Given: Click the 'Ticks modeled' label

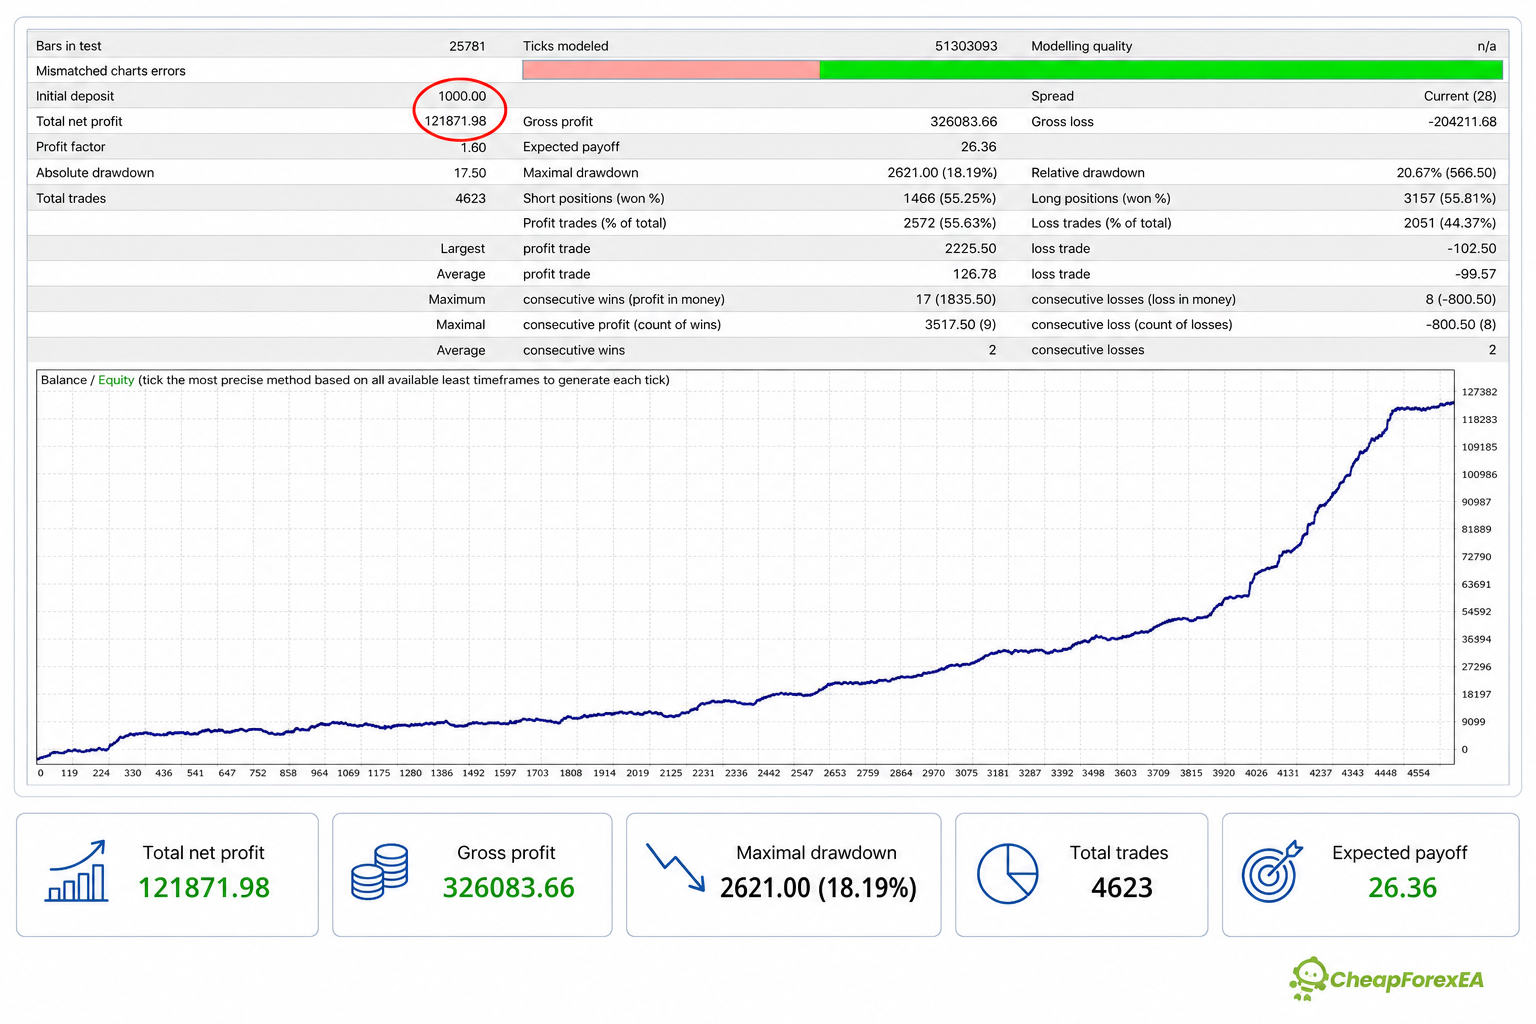Looking at the screenshot, I should pos(566,46).
